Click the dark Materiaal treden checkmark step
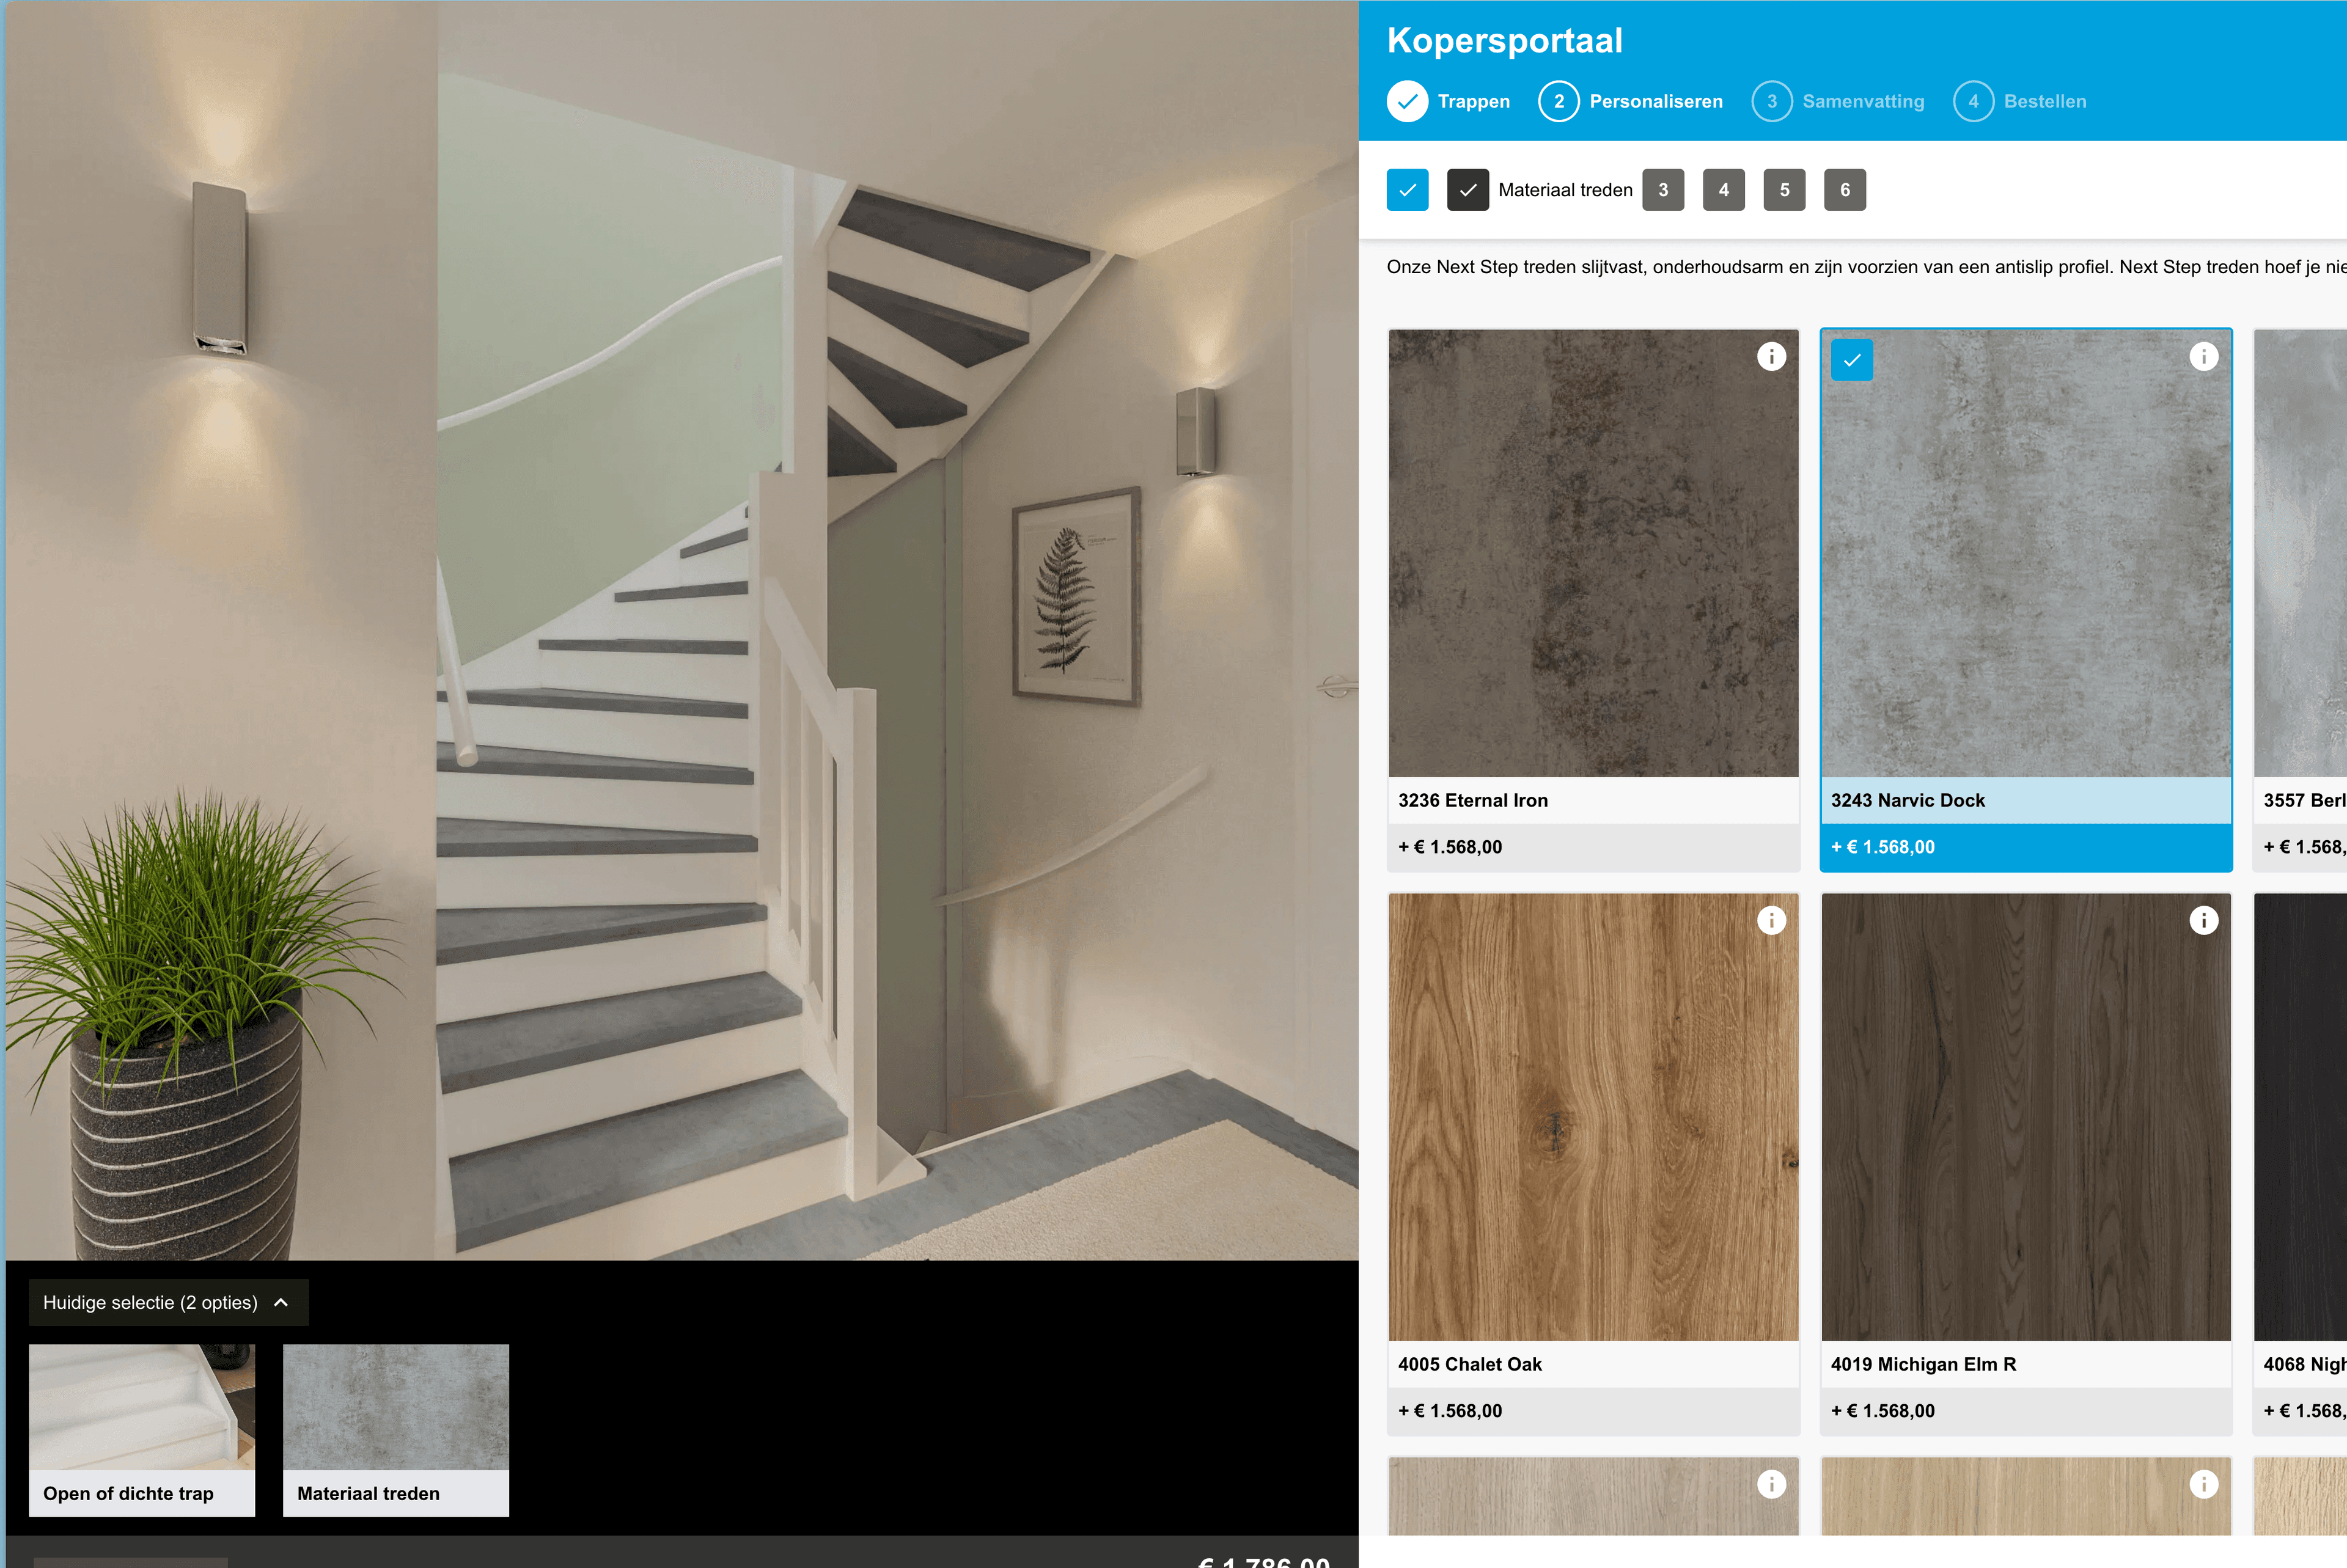The height and width of the screenshot is (1568, 2347). pos(1467,190)
